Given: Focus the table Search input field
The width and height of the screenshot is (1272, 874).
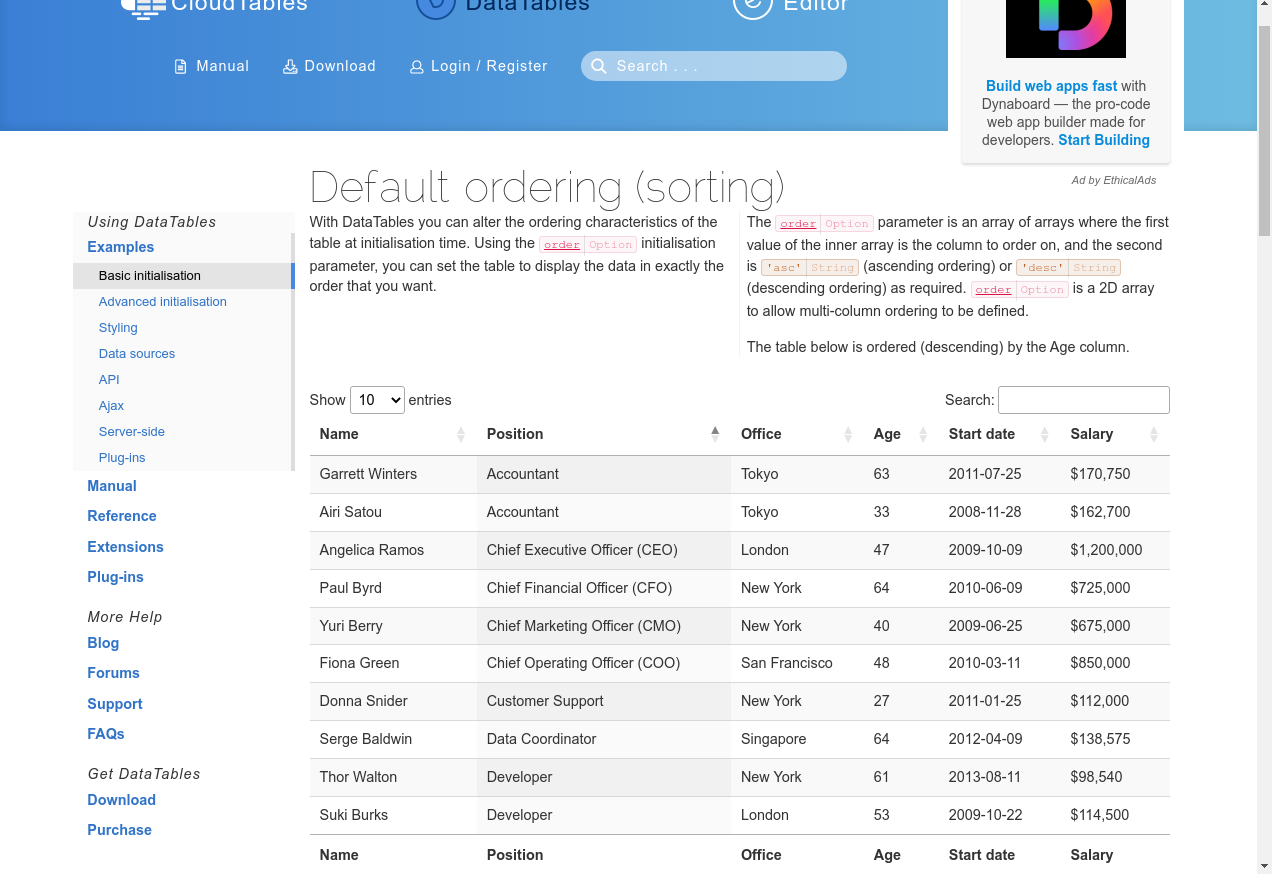Looking at the screenshot, I should point(1083,400).
